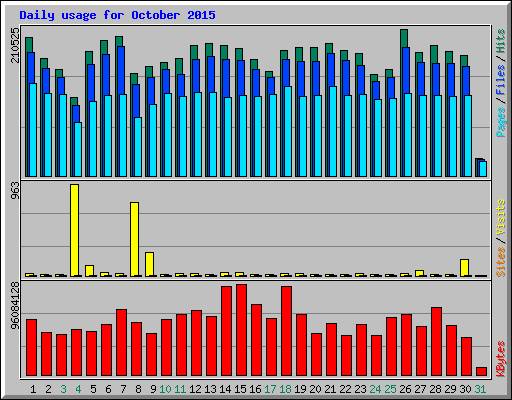Select the red KBytes bar for day 14
512x400 pixels.
point(227,331)
